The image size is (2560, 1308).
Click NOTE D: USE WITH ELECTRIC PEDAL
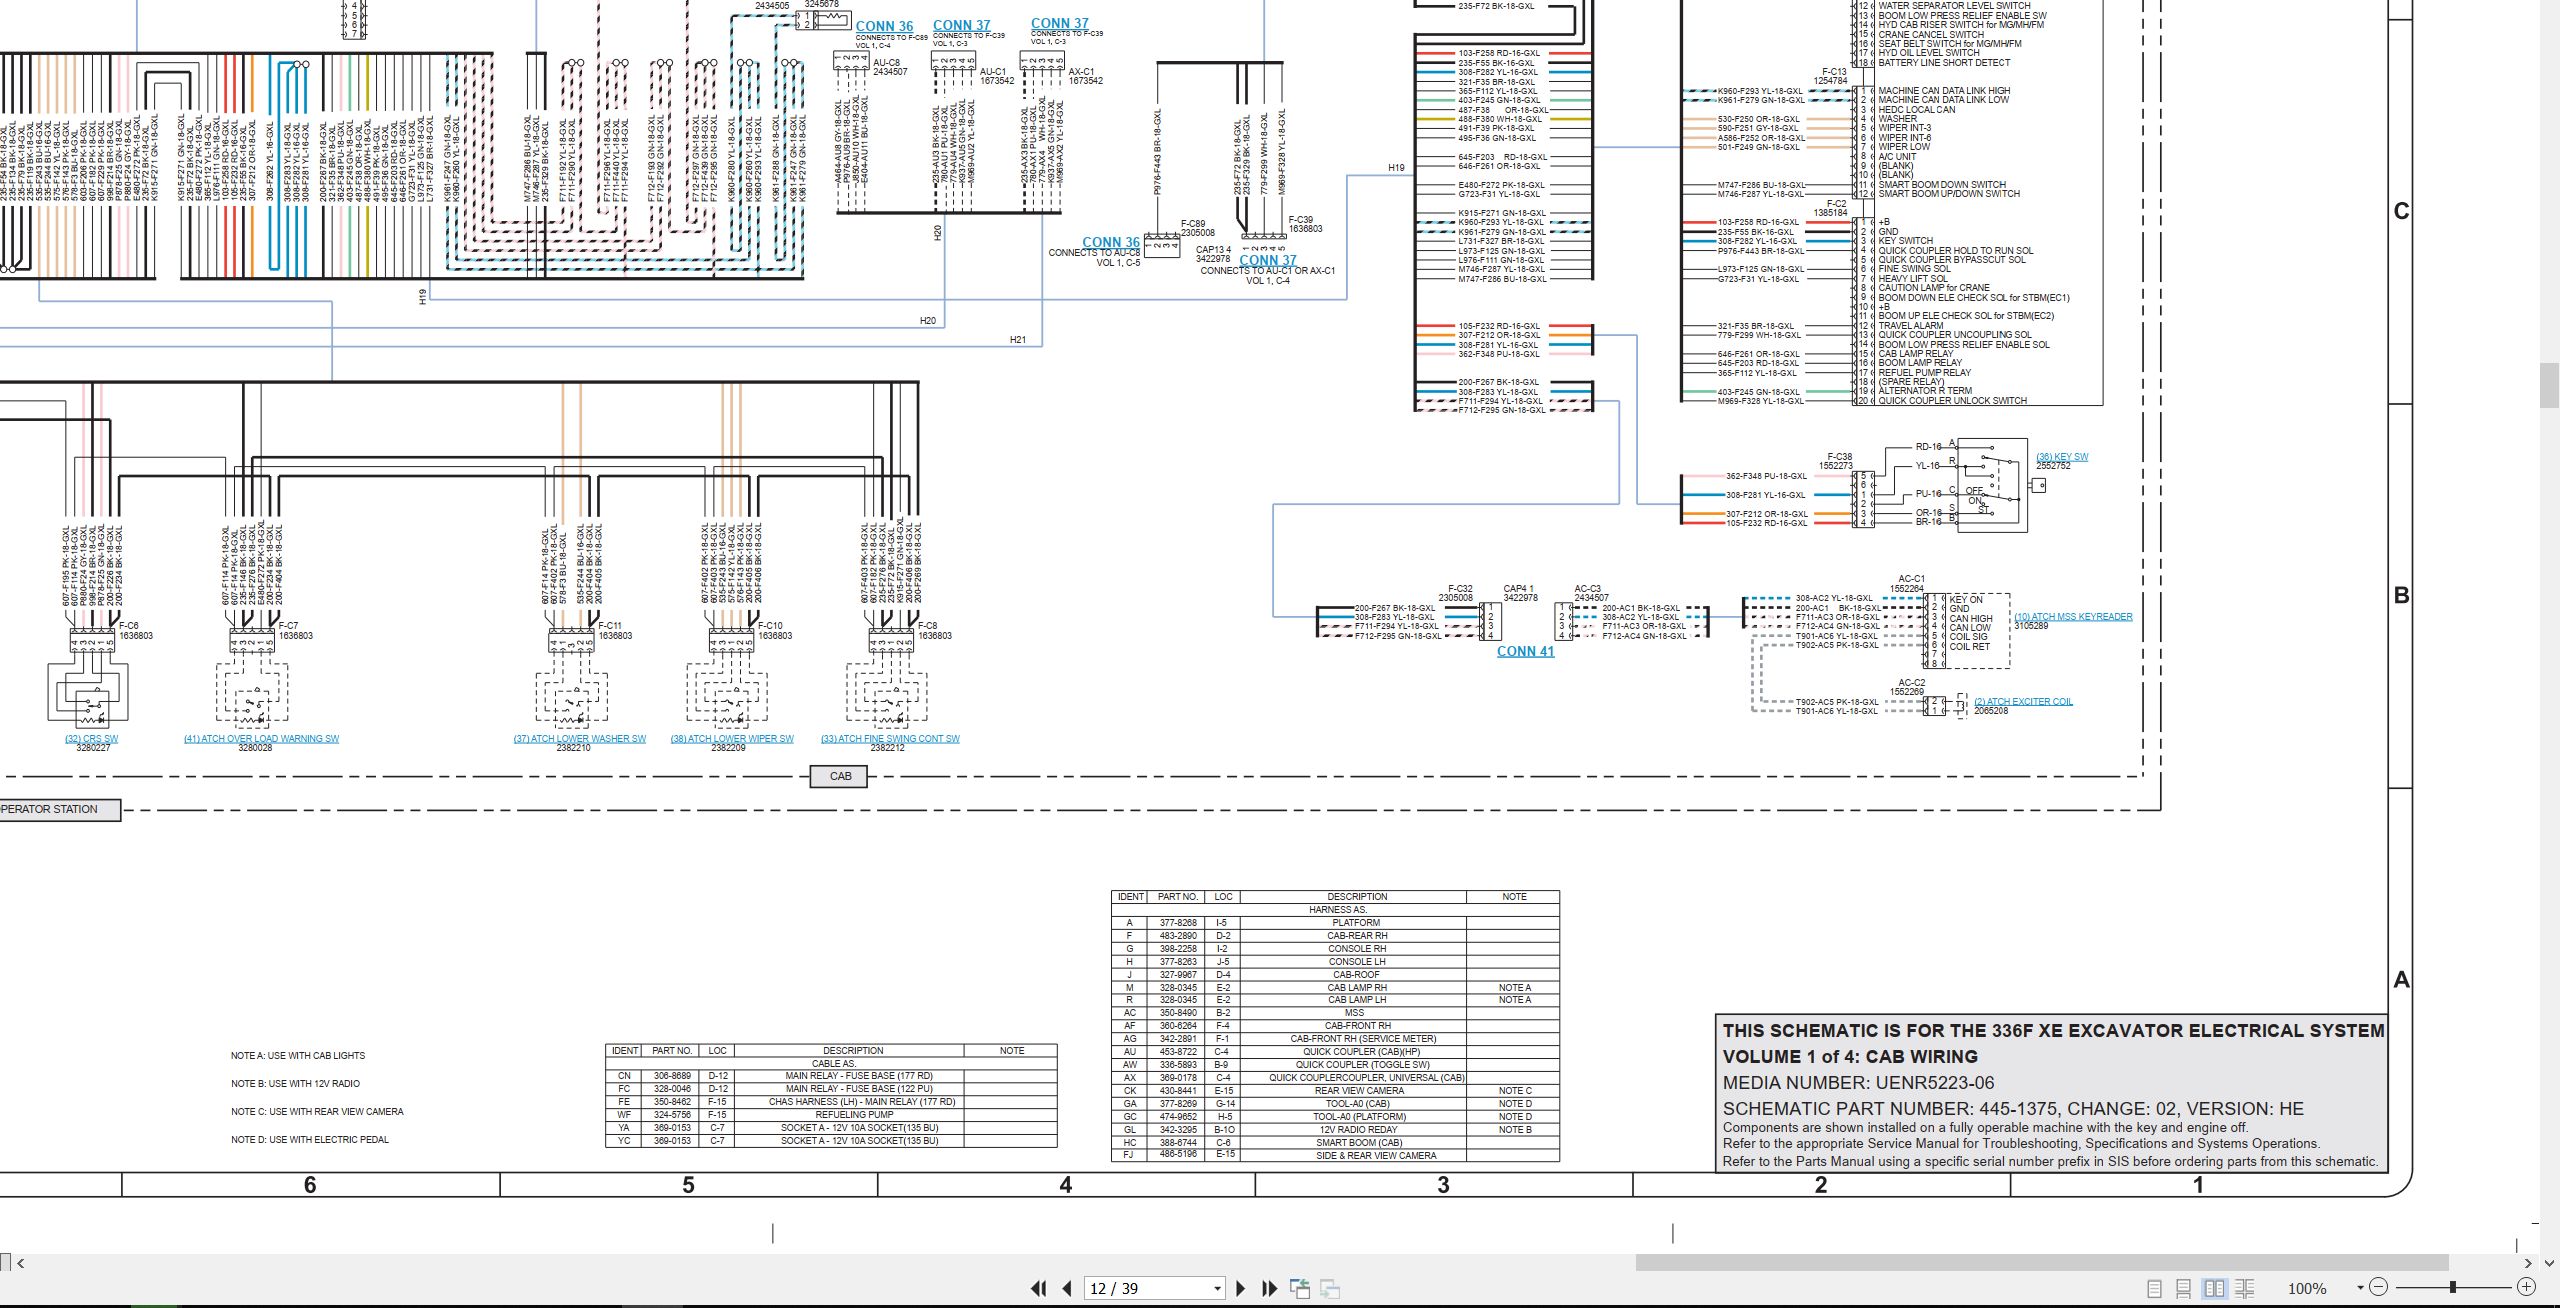click(310, 1140)
